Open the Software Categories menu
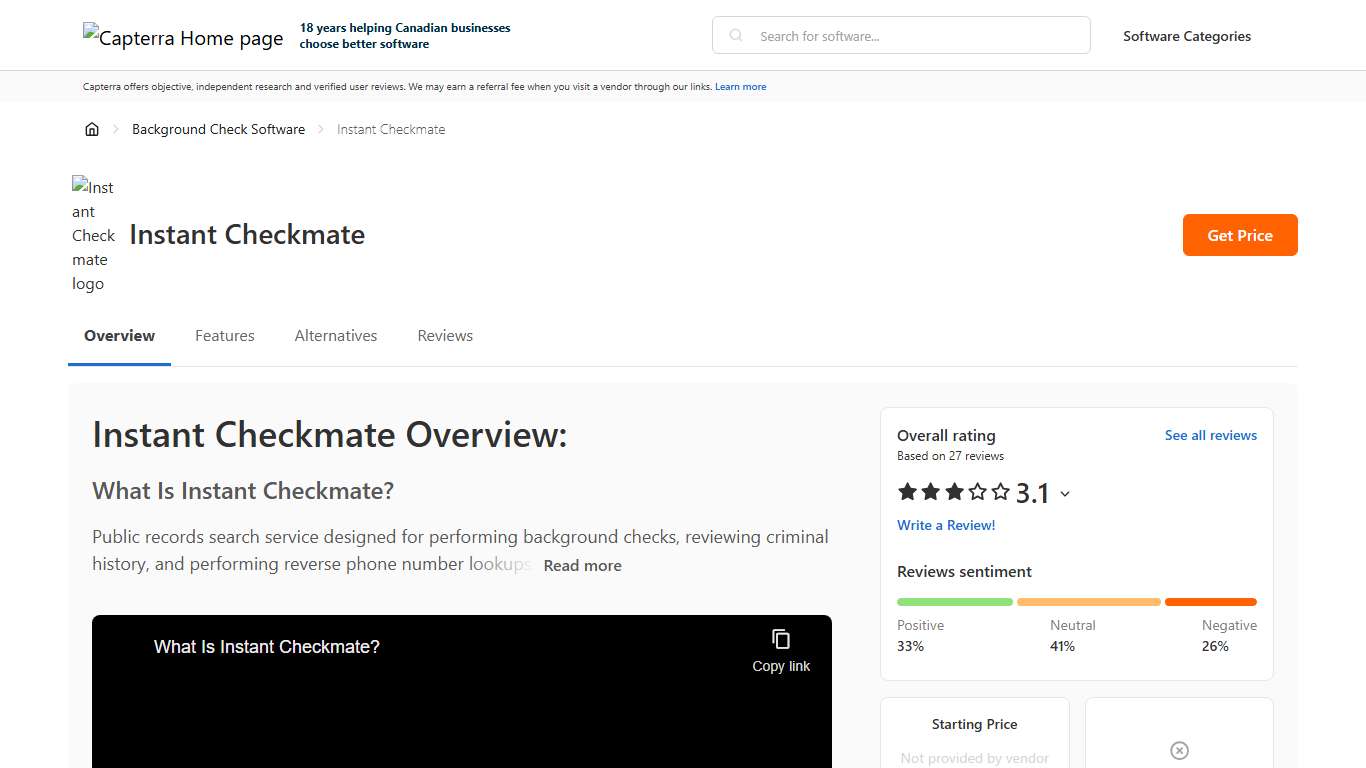Screen dimensions: 1366x768 (1187, 36)
